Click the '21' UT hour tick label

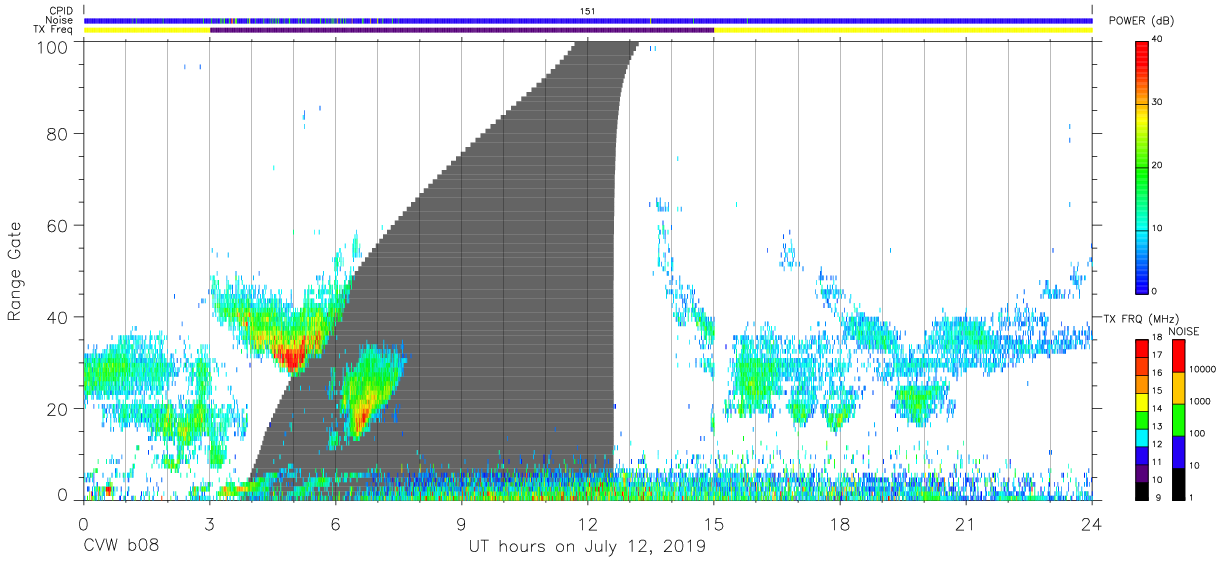coord(966,523)
